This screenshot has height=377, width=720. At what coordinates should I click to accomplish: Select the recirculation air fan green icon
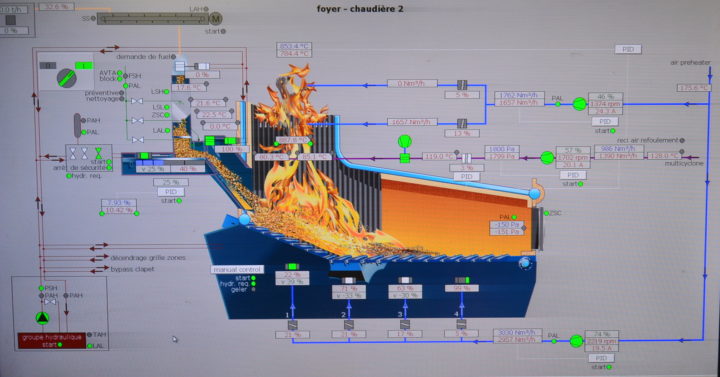[x=547, y=158]
